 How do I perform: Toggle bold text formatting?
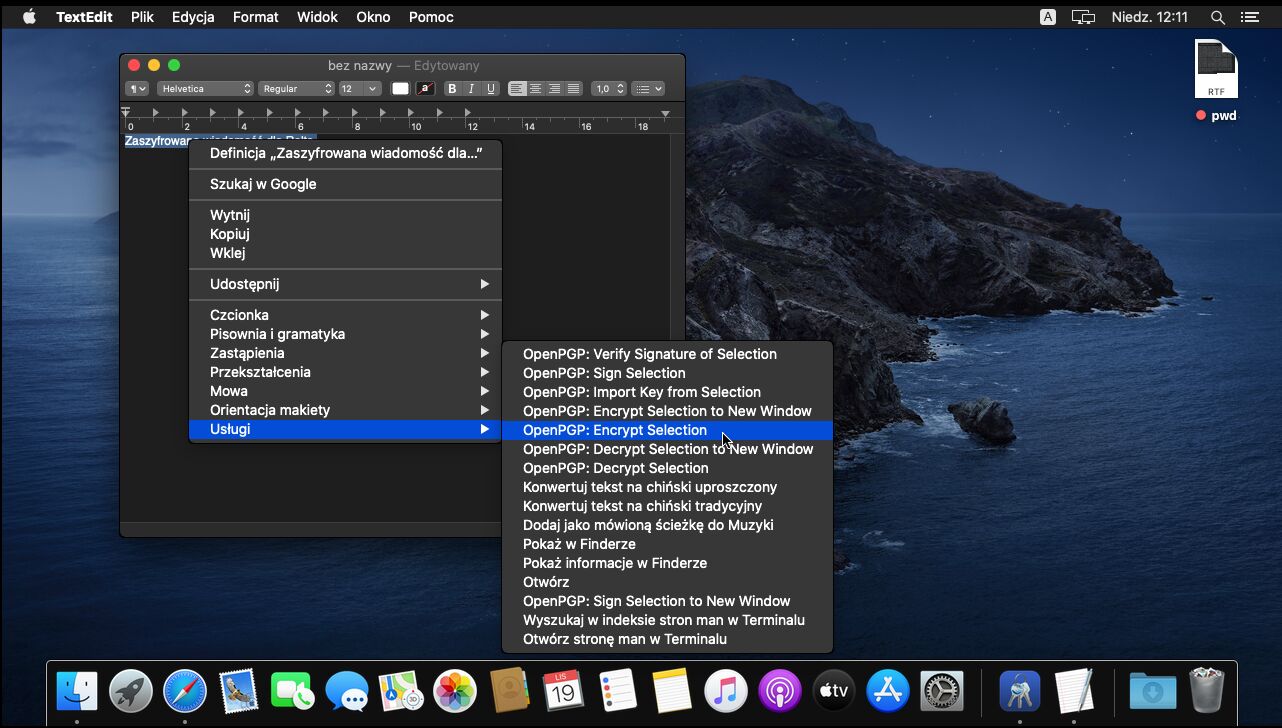[x=452, y=89]
